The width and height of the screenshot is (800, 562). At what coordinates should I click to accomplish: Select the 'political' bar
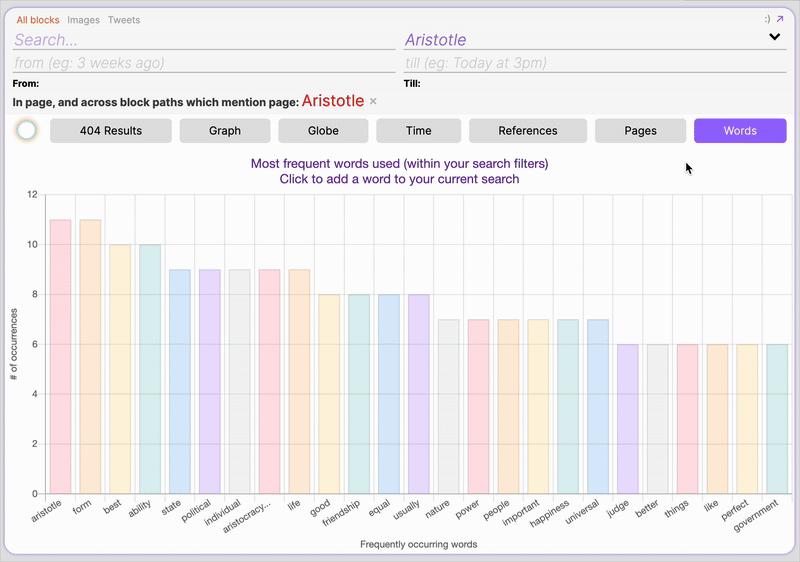tap(210, 381)
